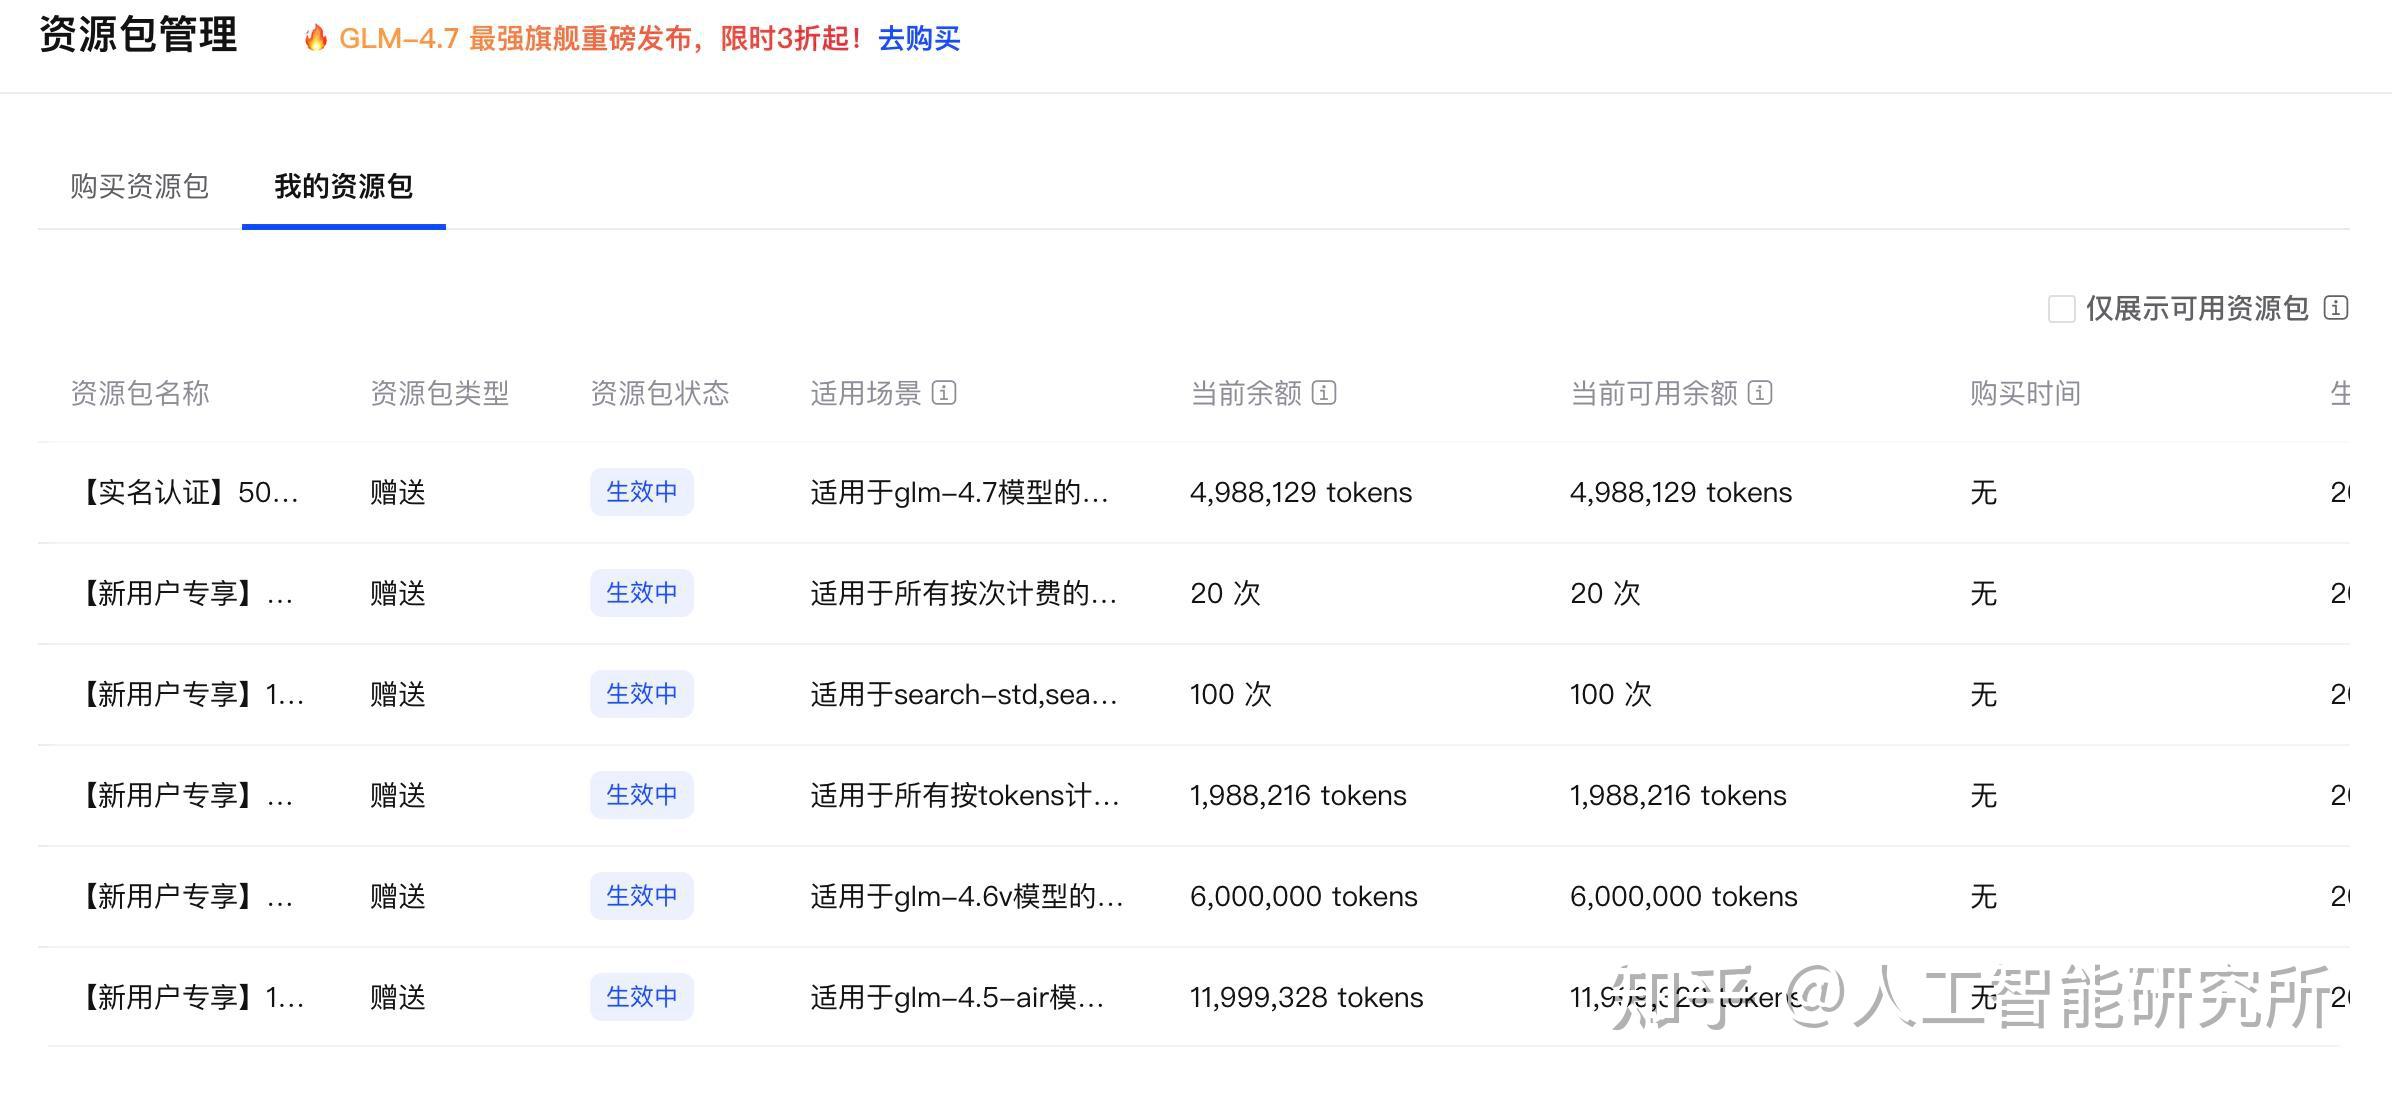Click 生效中 badge in 实名认证 row
This screenshot has width=2392, height=1094.
(x=641, y=492)
